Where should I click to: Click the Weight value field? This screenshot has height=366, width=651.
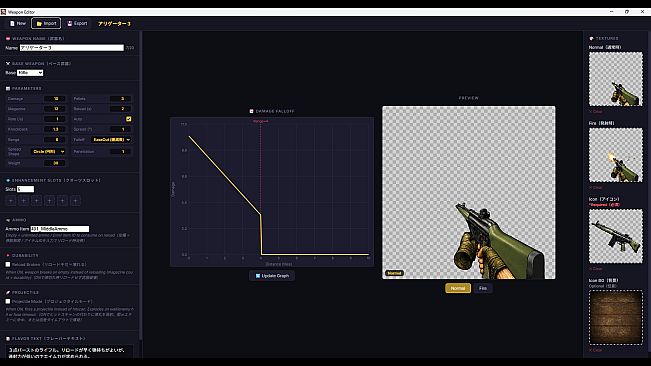[x=54, y=163]
